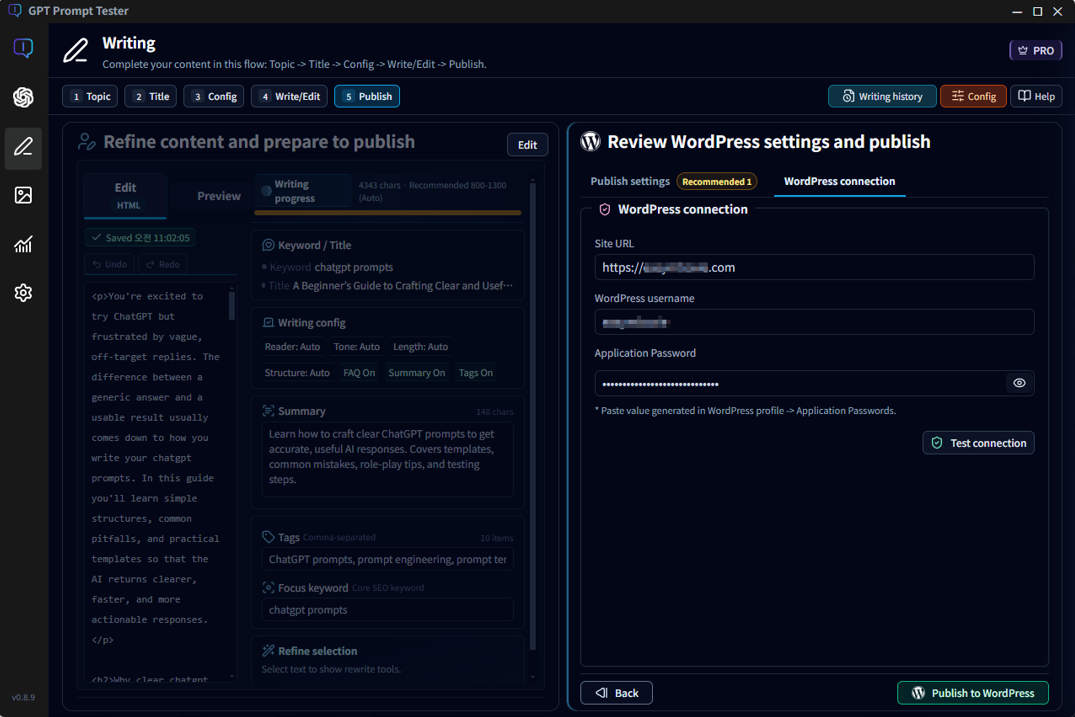Open the Writing history panel
Screen dimensions: 1075x717
click(x=881, y=96)
